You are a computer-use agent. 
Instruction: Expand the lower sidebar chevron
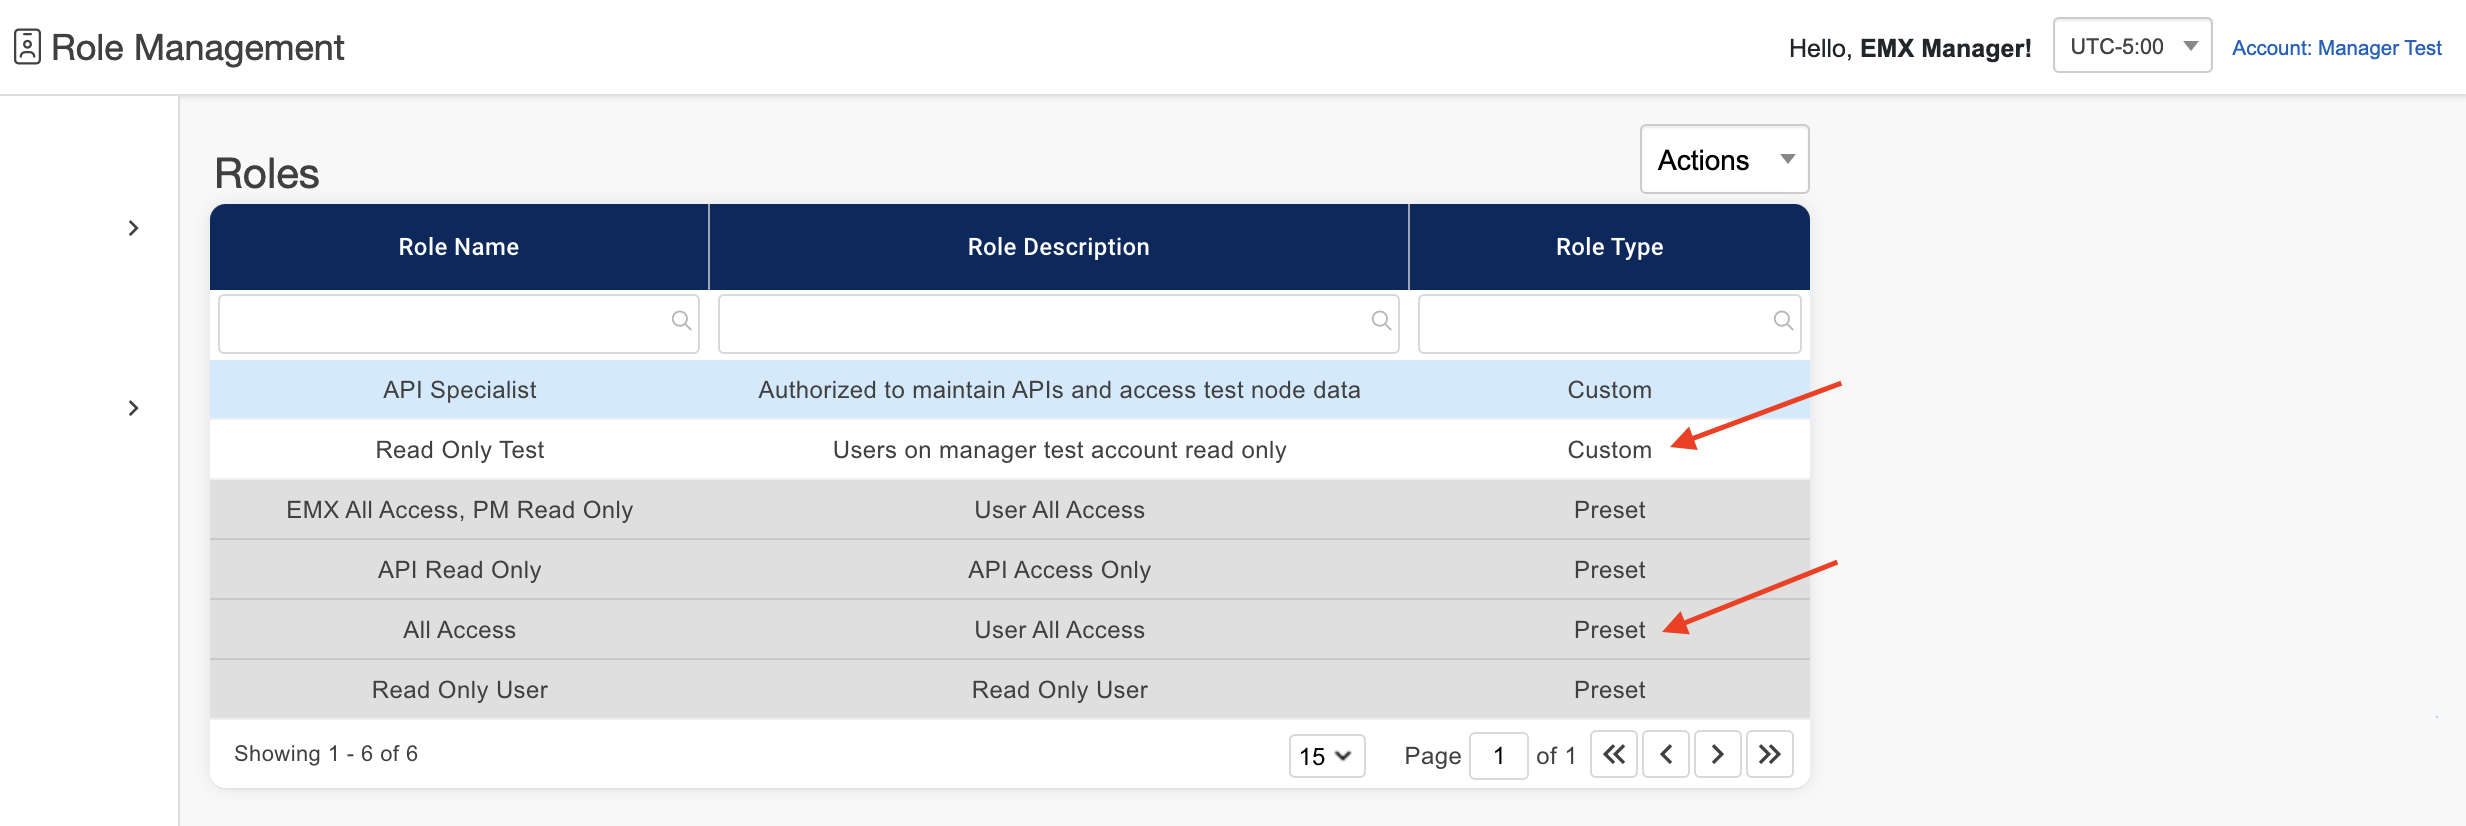click(x=133, y=408)
